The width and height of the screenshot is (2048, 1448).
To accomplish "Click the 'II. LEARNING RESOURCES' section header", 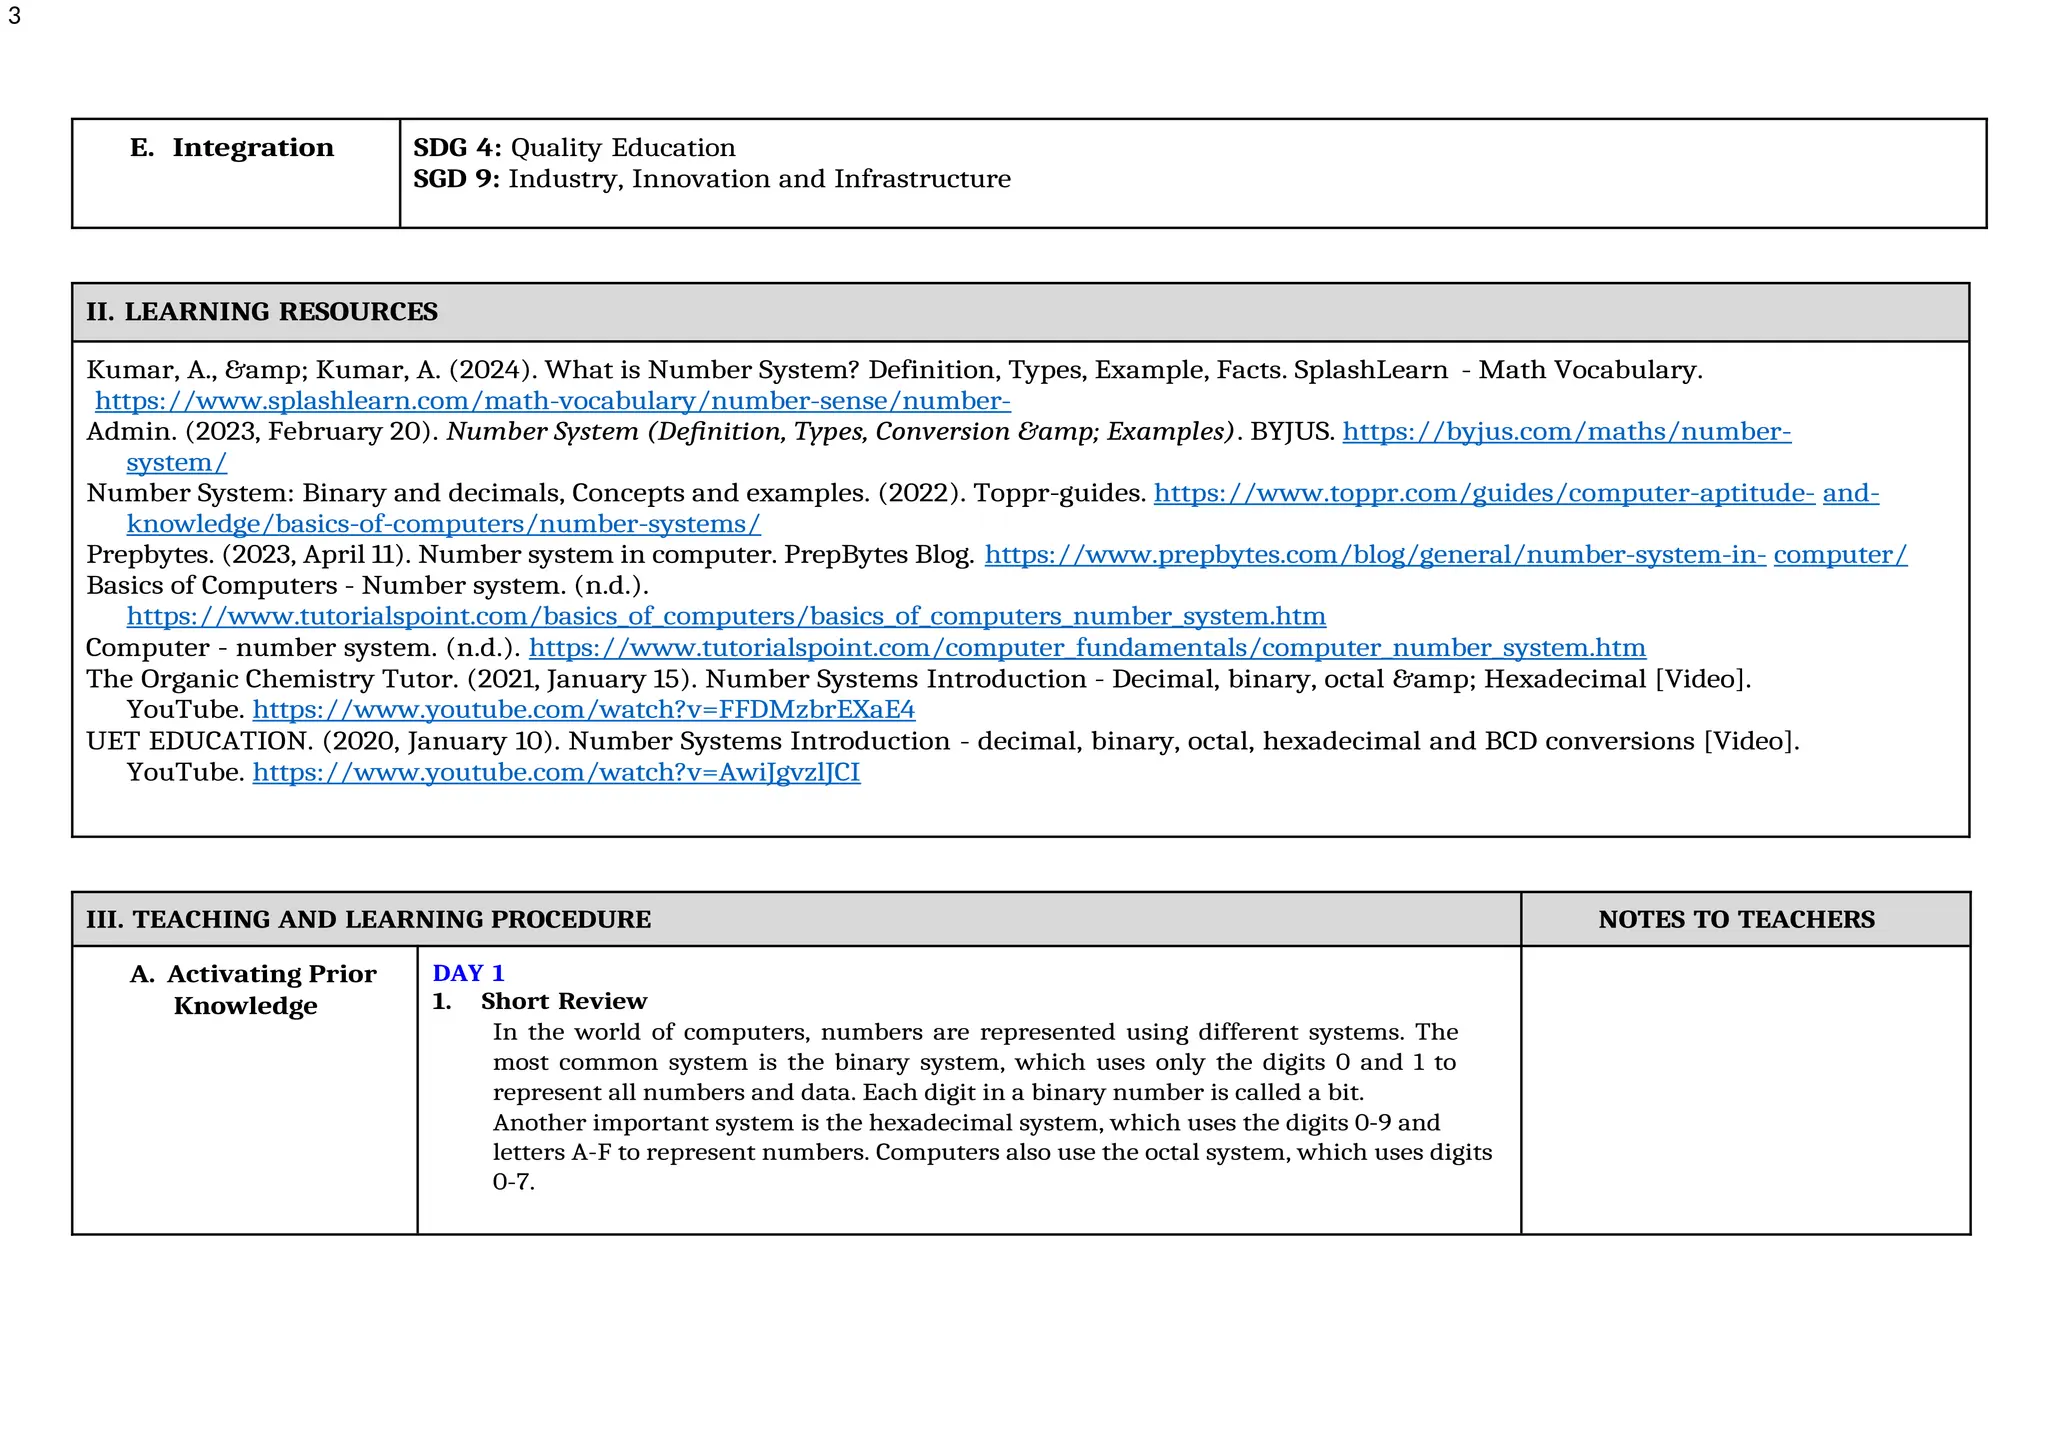I will point(262,312).
